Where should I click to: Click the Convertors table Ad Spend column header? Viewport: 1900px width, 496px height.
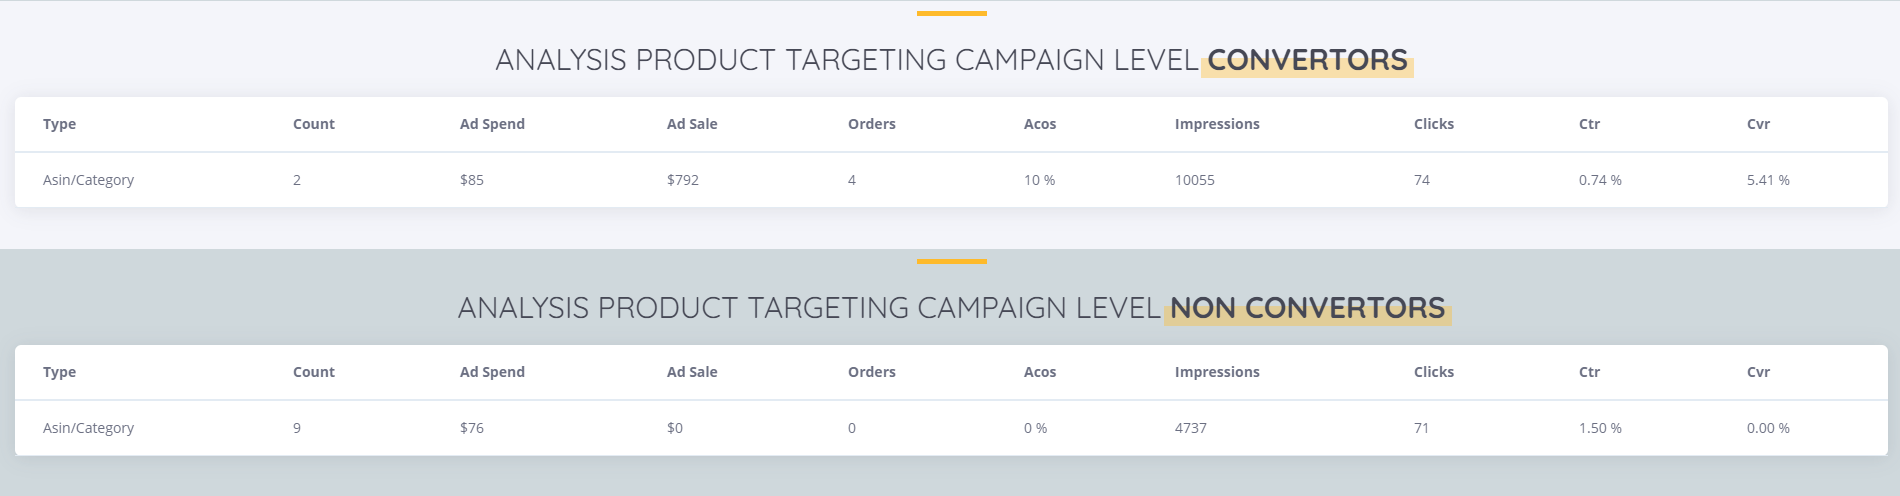point(492,124)
